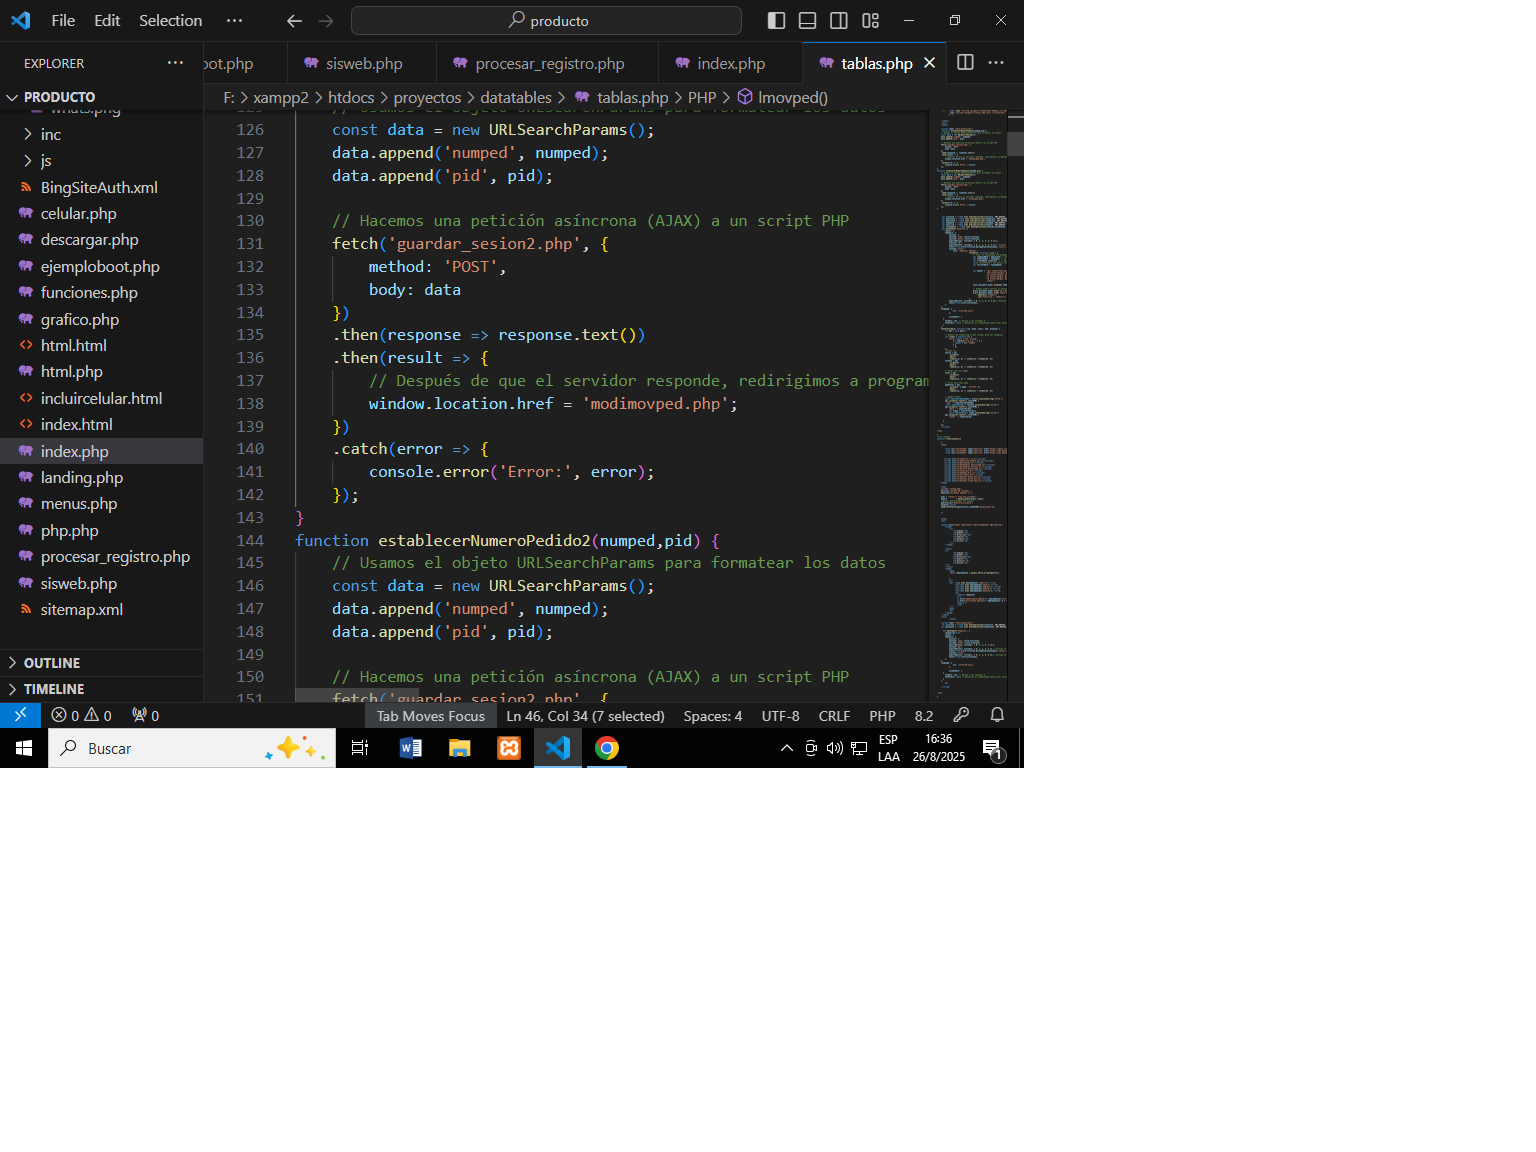
Task: Toggle the primary side bar layout icon
Action: 776,20
